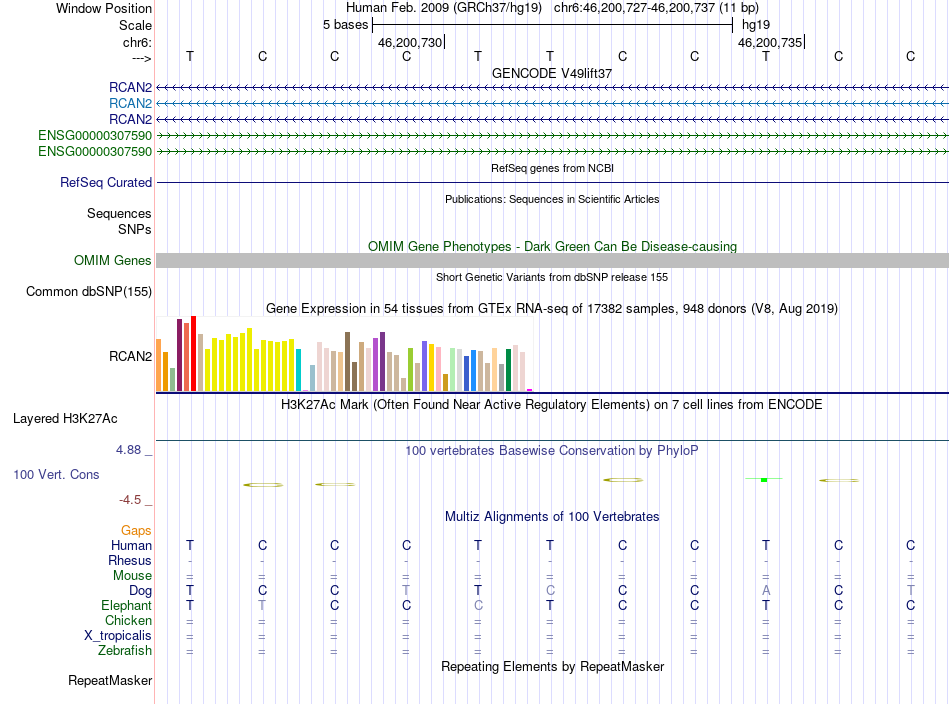This screenshot has height=704, width=950.
Task: Click the '5 bases' scale text
Action: point(345,25)
